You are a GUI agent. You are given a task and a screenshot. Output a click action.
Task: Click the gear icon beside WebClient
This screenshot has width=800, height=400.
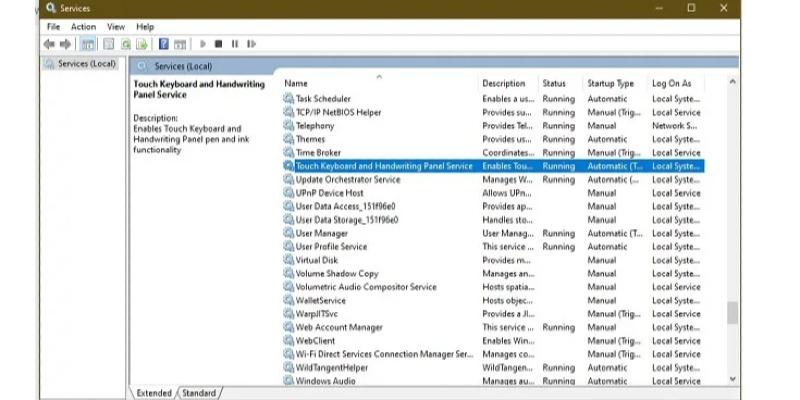point(289,340)
